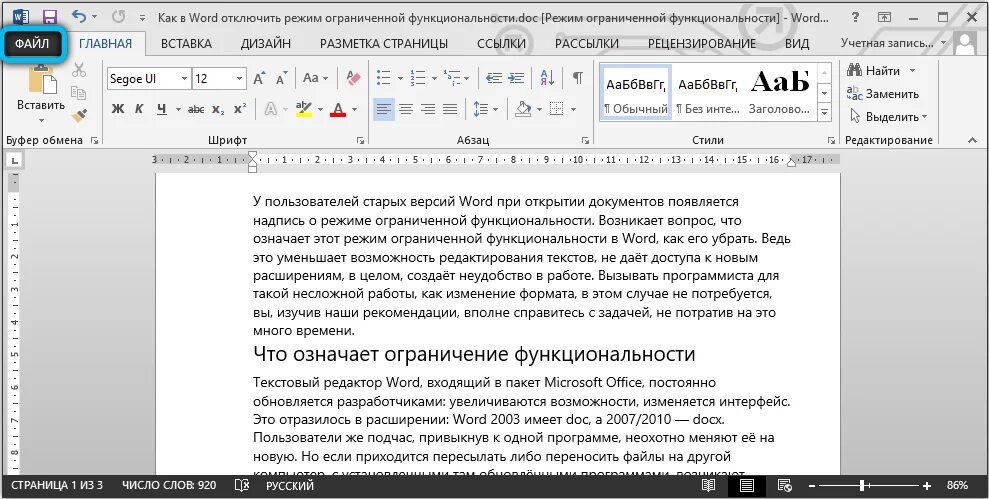Screen dimensions: 989x499
Task: Switch to web layout view
Action: coord(785,485)
